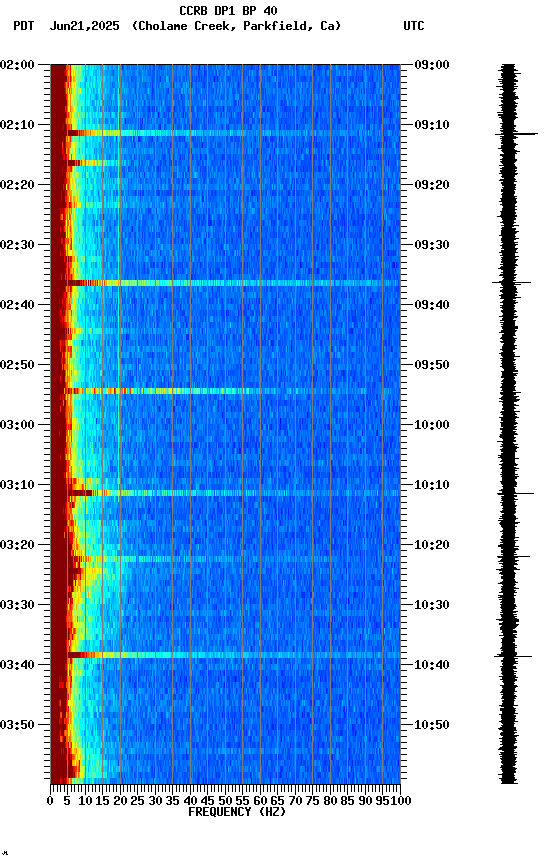552x864 pixels.
Task: Click the '10:30' UTC time label
Action: click(432, 605)
